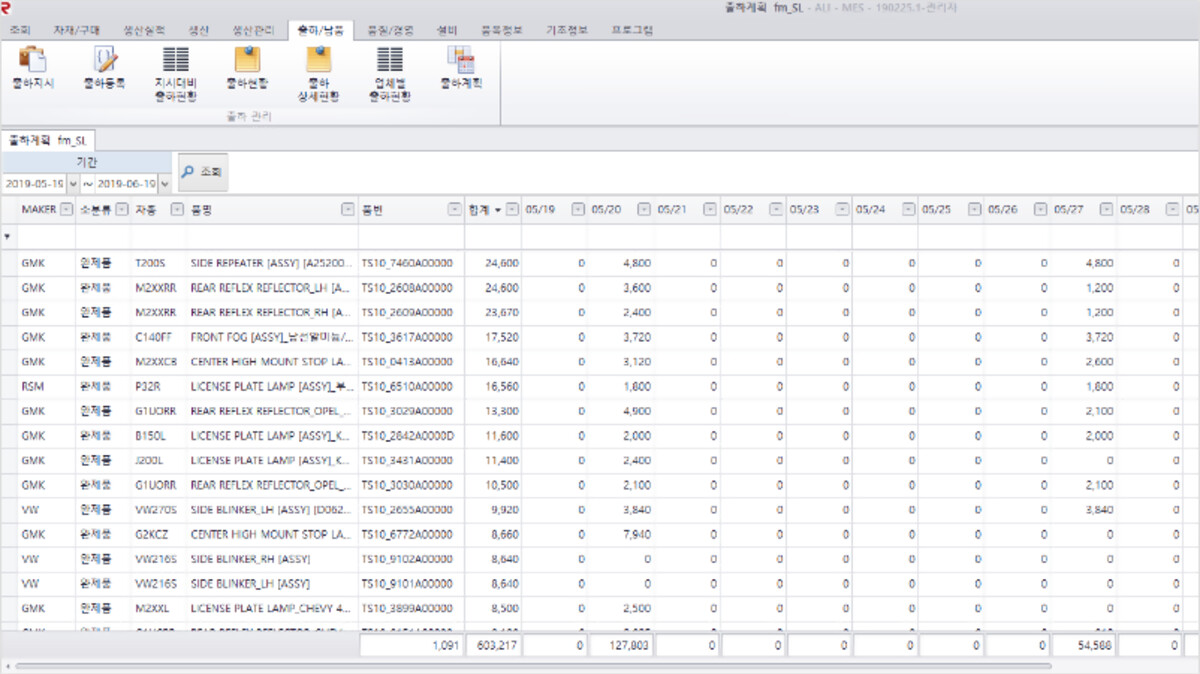Screen dimensions: 1200x674
Task: Open the 차종 column filter dropdown
Action: 177,209
